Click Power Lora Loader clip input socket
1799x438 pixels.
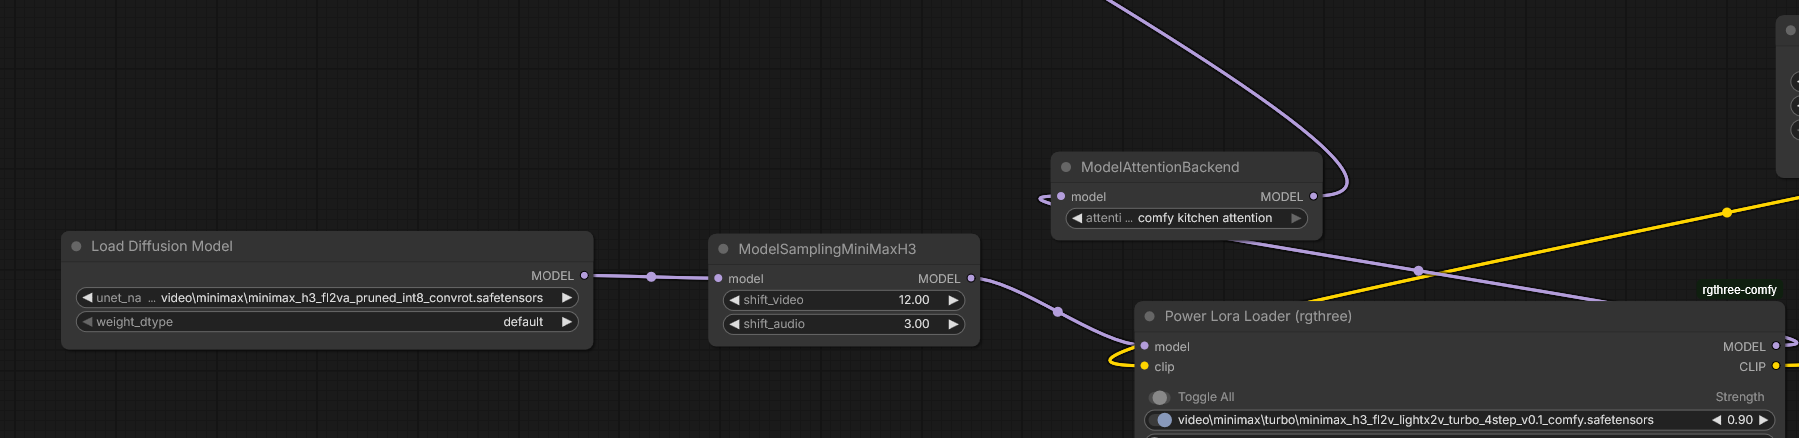pyautogui.click(x=1145, y=366)
